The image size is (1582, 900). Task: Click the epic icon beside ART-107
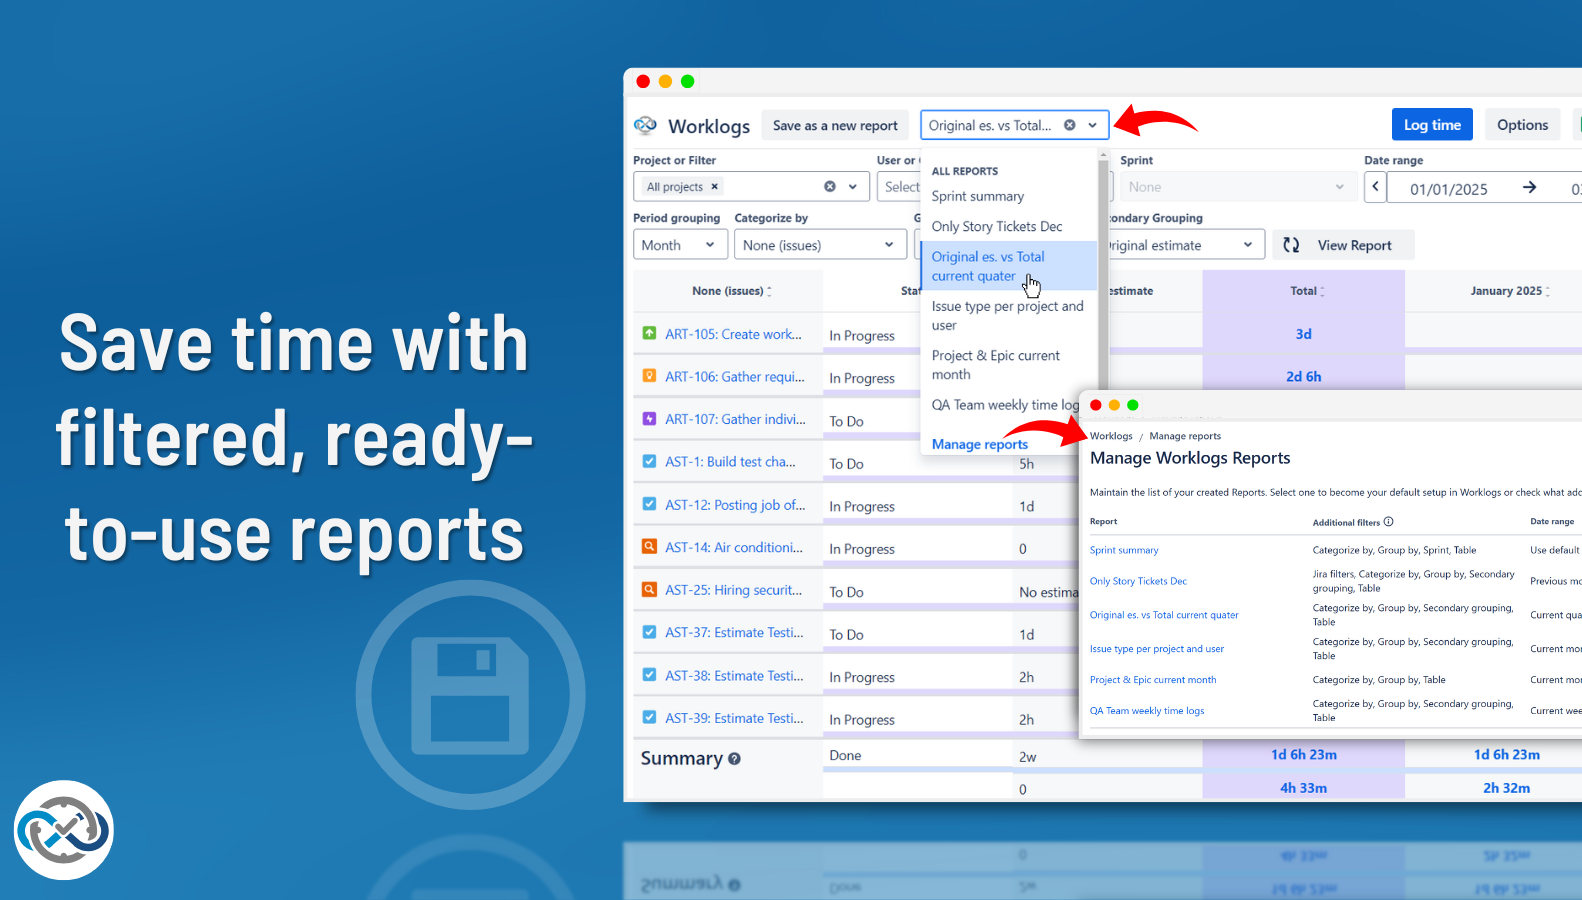pos(649,419)
